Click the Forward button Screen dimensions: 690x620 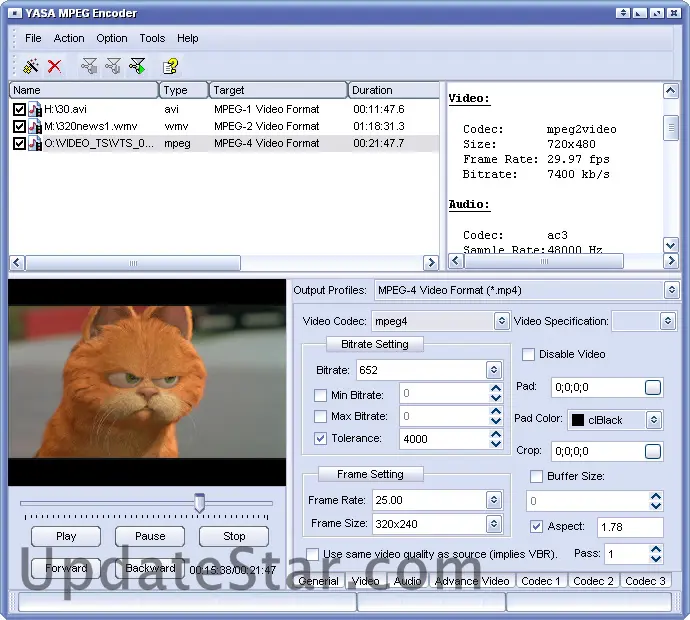pyautogui.click(x=66, y=568)
